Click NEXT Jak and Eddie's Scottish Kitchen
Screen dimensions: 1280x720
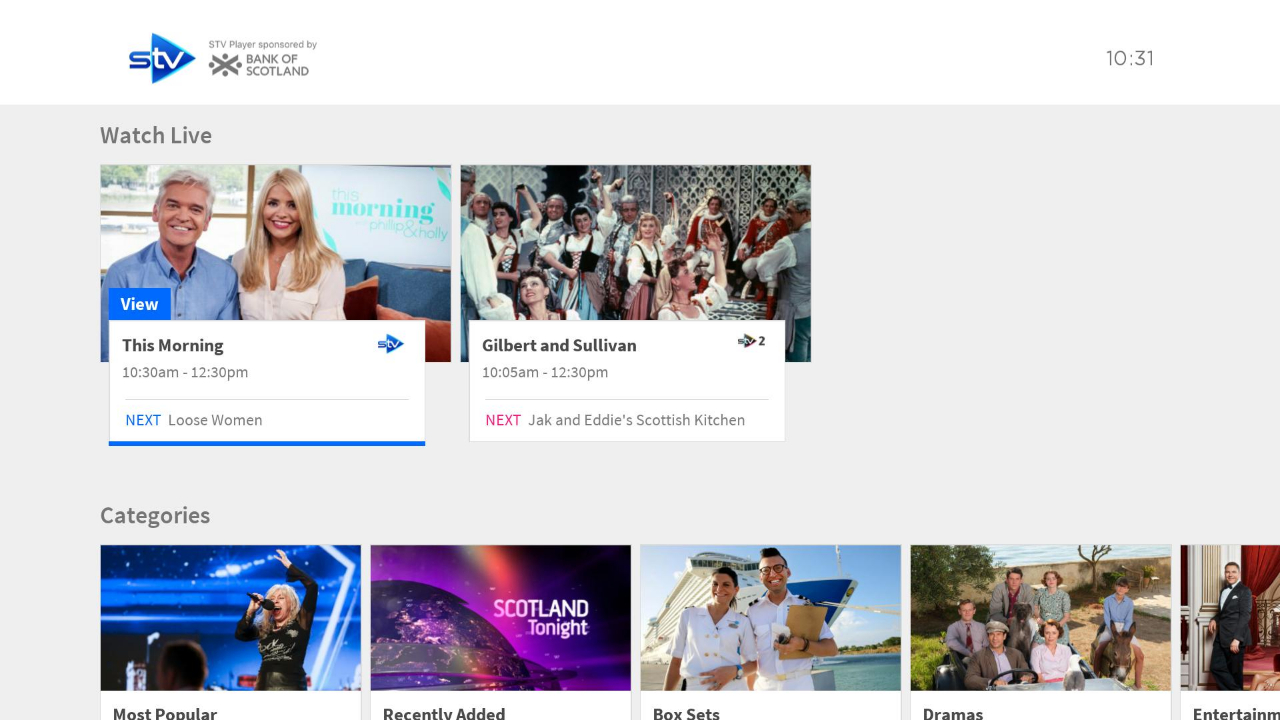613,420
